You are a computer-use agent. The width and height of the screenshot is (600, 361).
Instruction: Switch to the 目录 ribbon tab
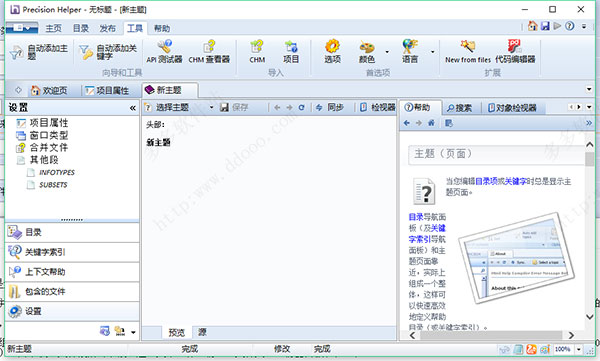coord(81,28)
